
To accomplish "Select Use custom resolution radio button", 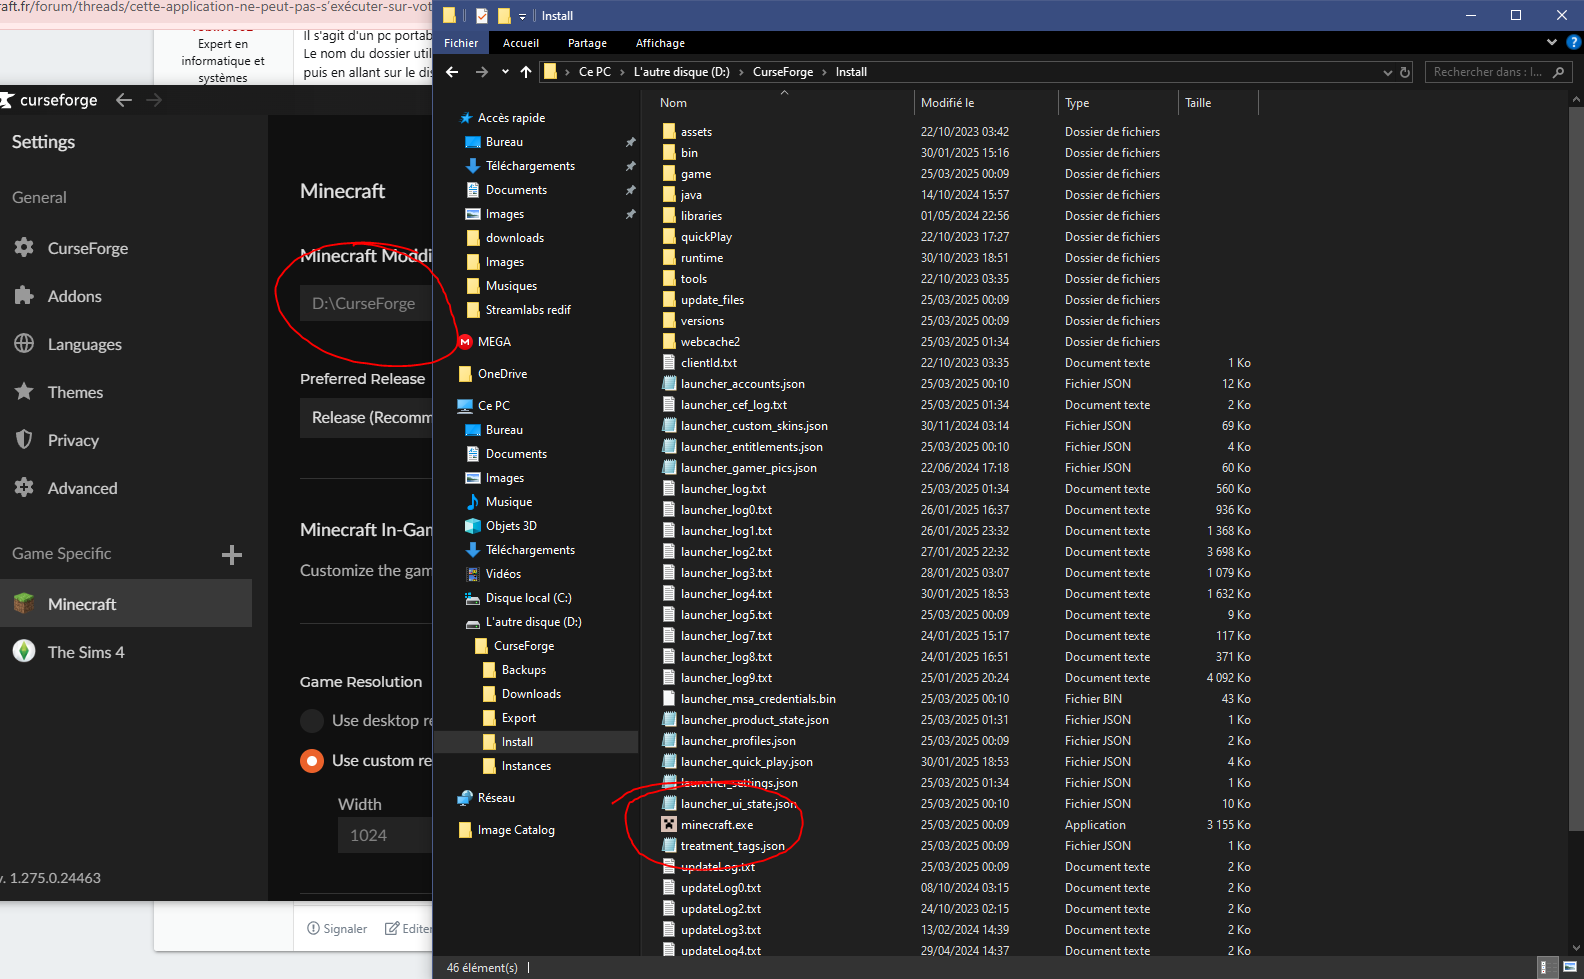I will click(x=312, y=761).
